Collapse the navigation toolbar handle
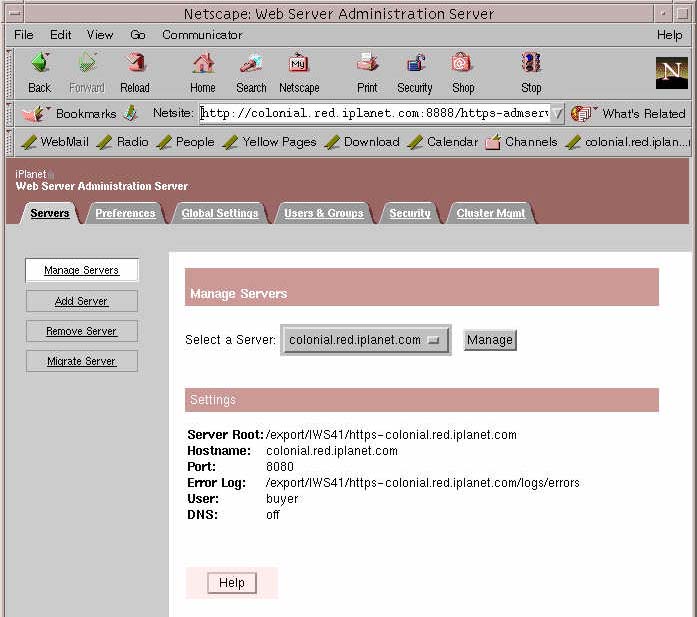Screen dimensions: 697x617 pos(9,73)
